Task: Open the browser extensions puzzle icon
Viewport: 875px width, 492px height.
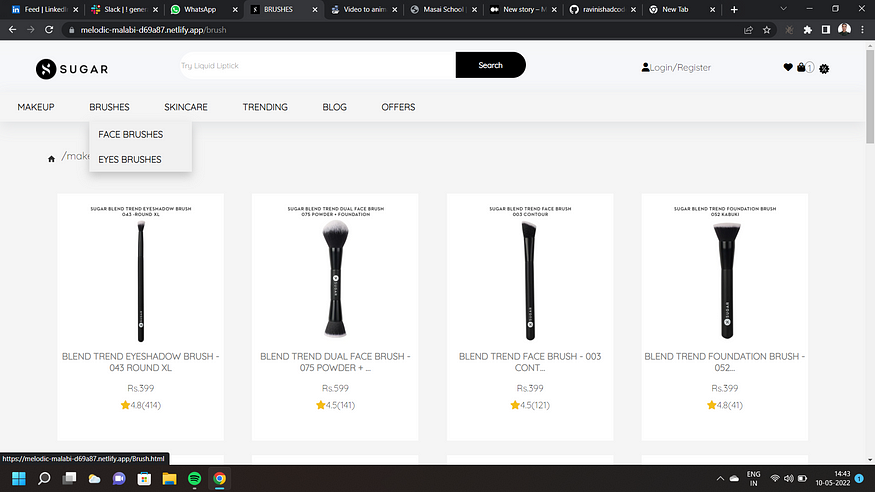Action: [x=807, y=30]
